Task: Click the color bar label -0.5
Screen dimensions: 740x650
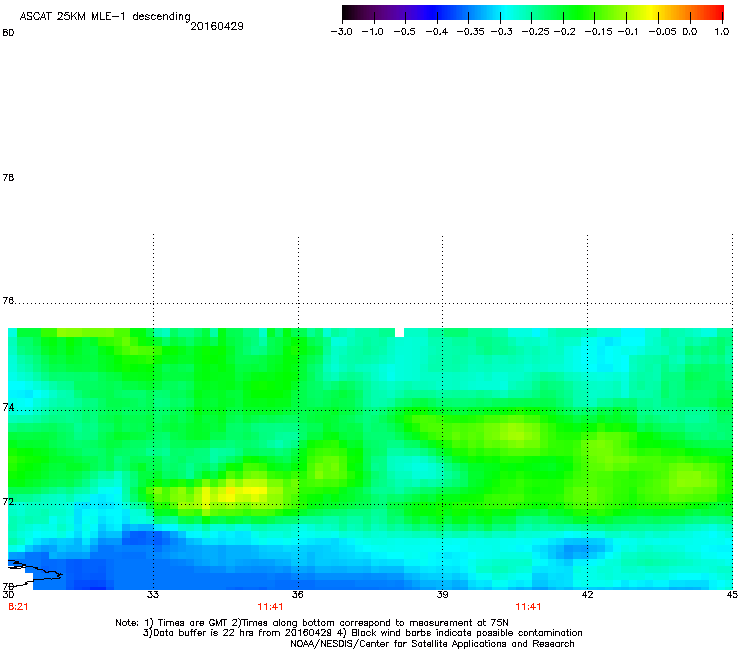Action: (x=404, y=32)
